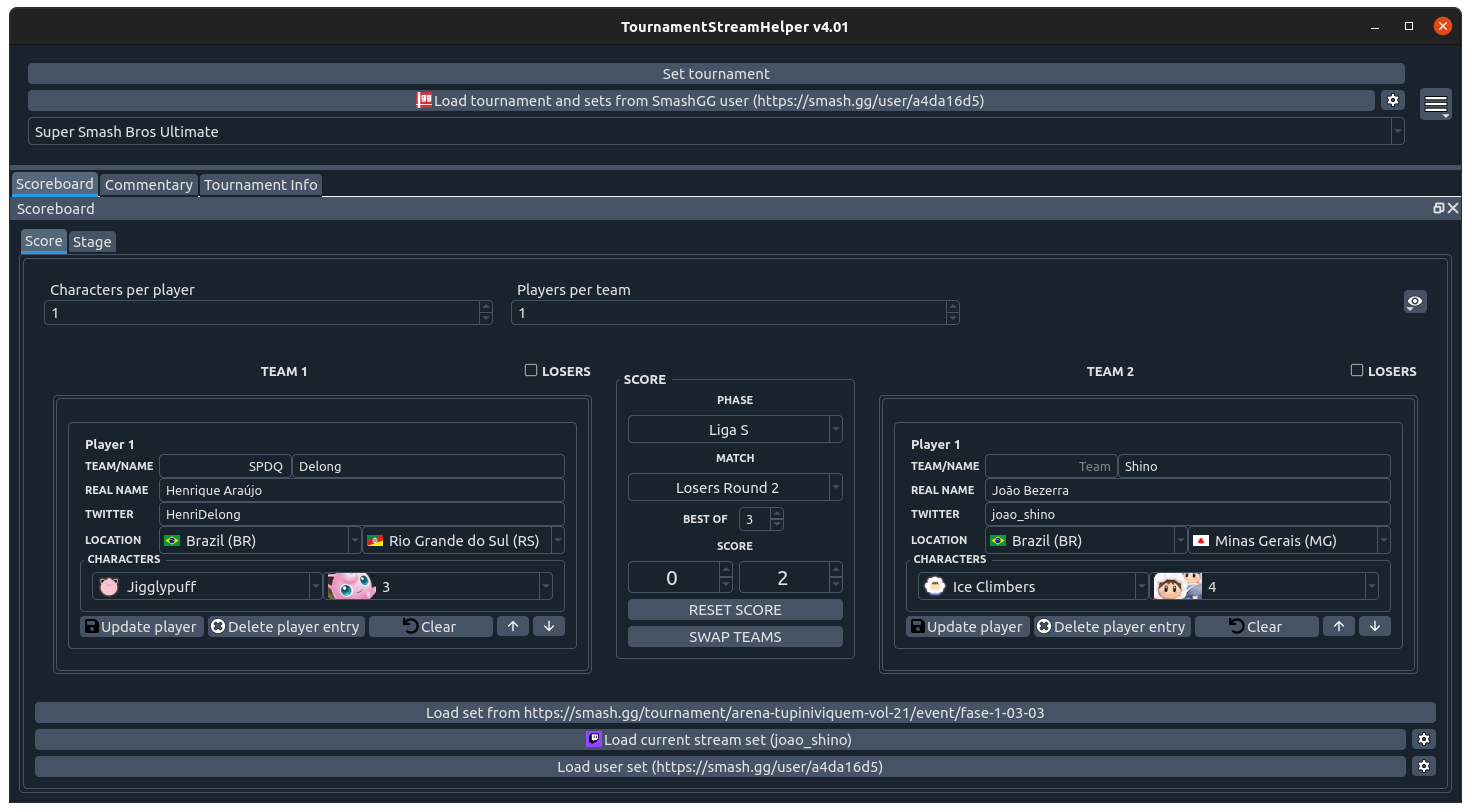Load current stream set (joao_shino)
The image size is (1471, 812).
pyautogui.click(x=720, y=739)
